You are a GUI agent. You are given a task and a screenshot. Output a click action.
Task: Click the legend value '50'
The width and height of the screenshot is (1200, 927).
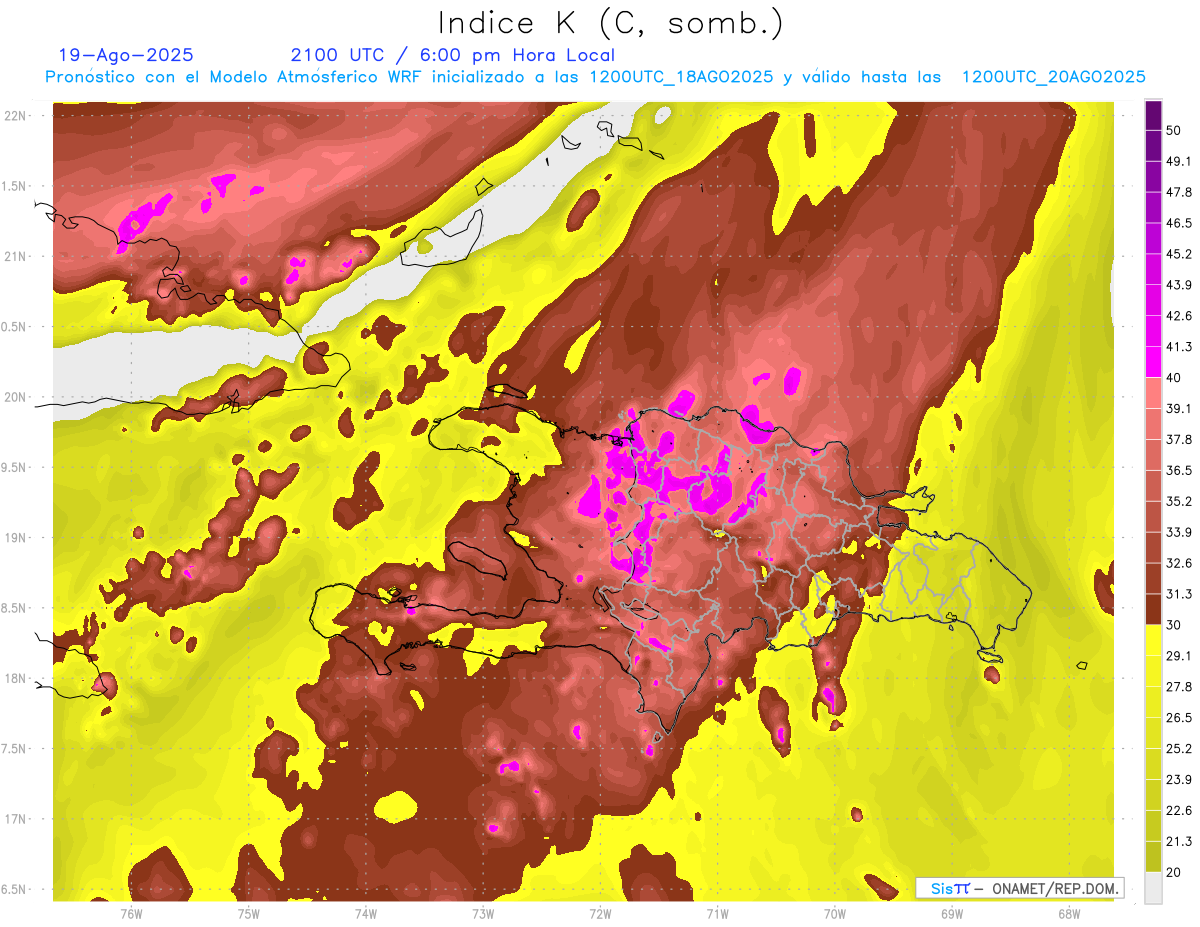[1175, 131]
